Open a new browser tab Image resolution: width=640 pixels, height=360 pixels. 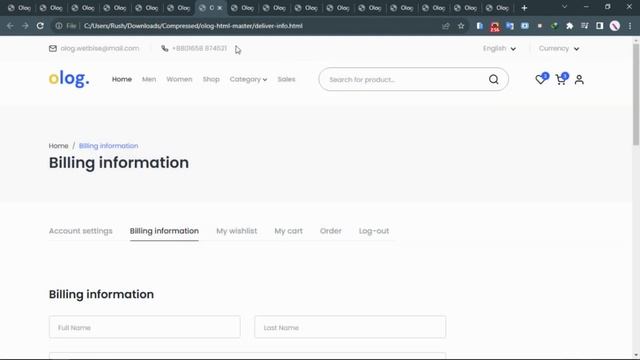click(x=524, y=8)
